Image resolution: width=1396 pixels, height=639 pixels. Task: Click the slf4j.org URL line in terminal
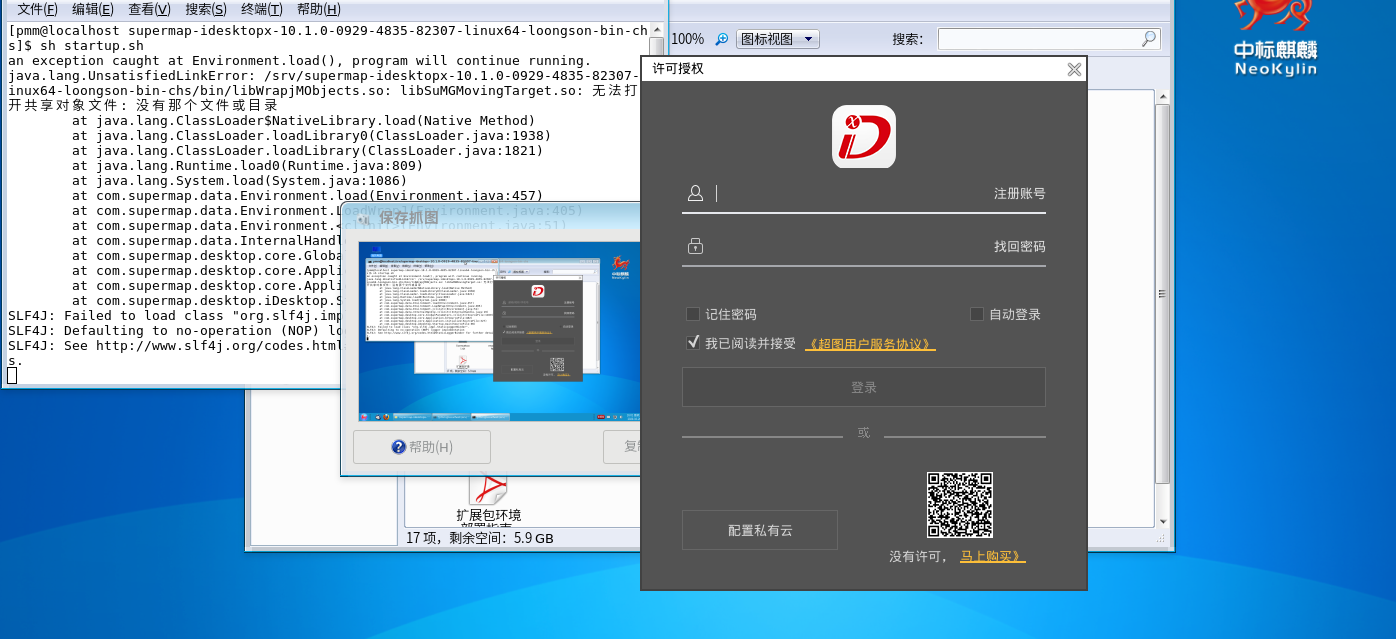click(x=176, y=345)
